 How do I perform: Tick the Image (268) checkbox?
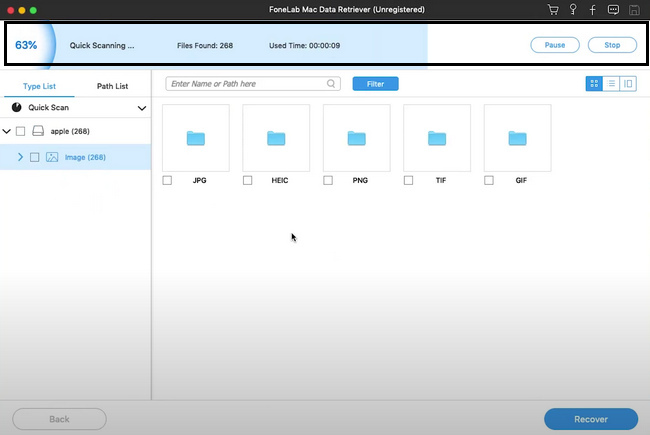pyautogui.click(x=34, y=157)
